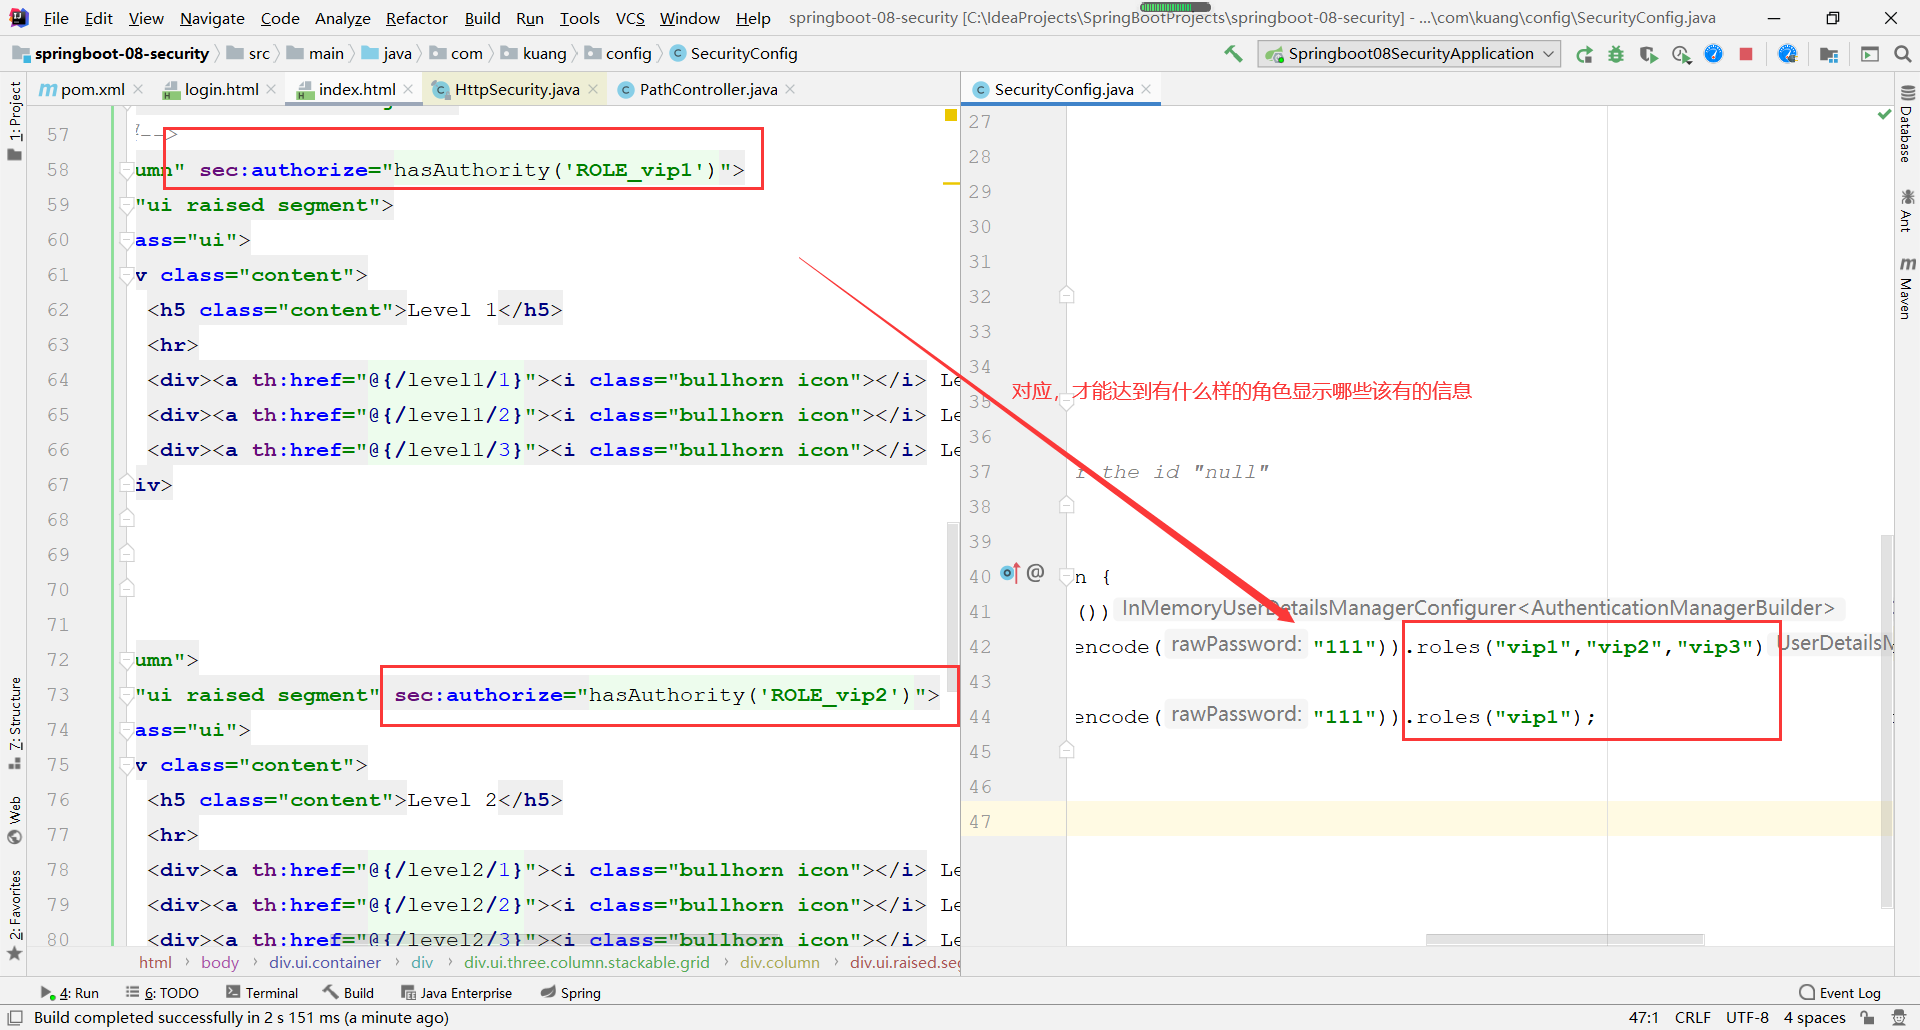This screenshot has height=1030, width=1920.
Task: Open the VCS menu
Action: [x=630, y=18]
